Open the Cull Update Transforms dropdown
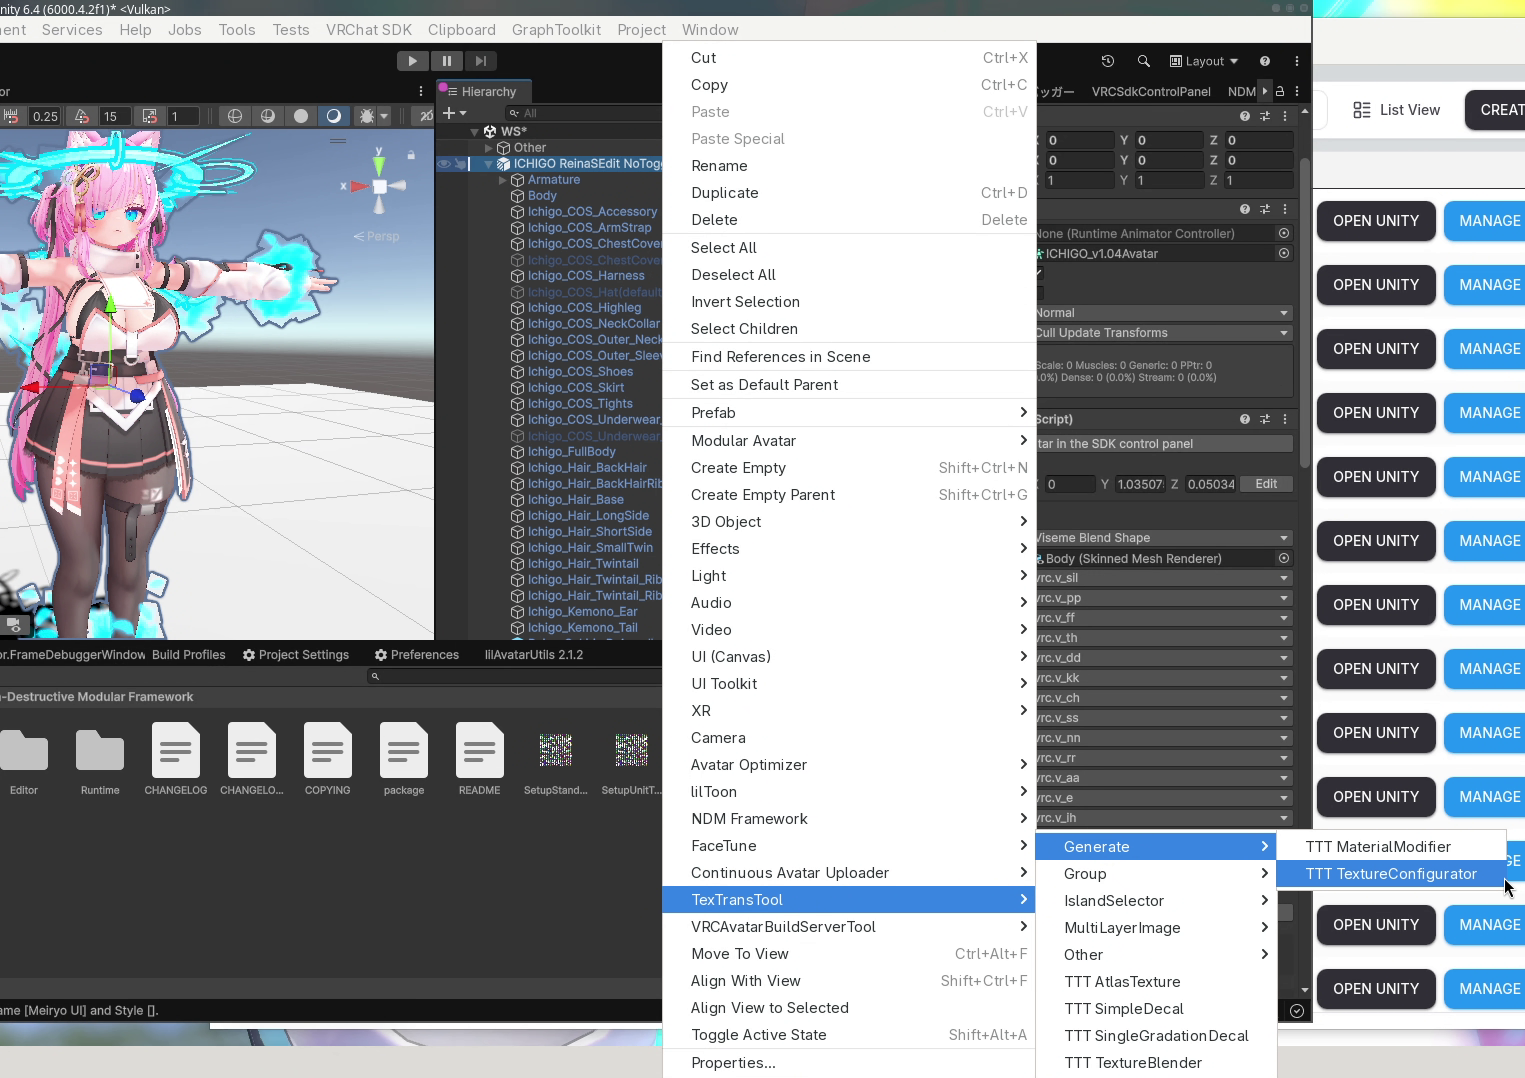1525x1078 pixels. click(1164, 333)
